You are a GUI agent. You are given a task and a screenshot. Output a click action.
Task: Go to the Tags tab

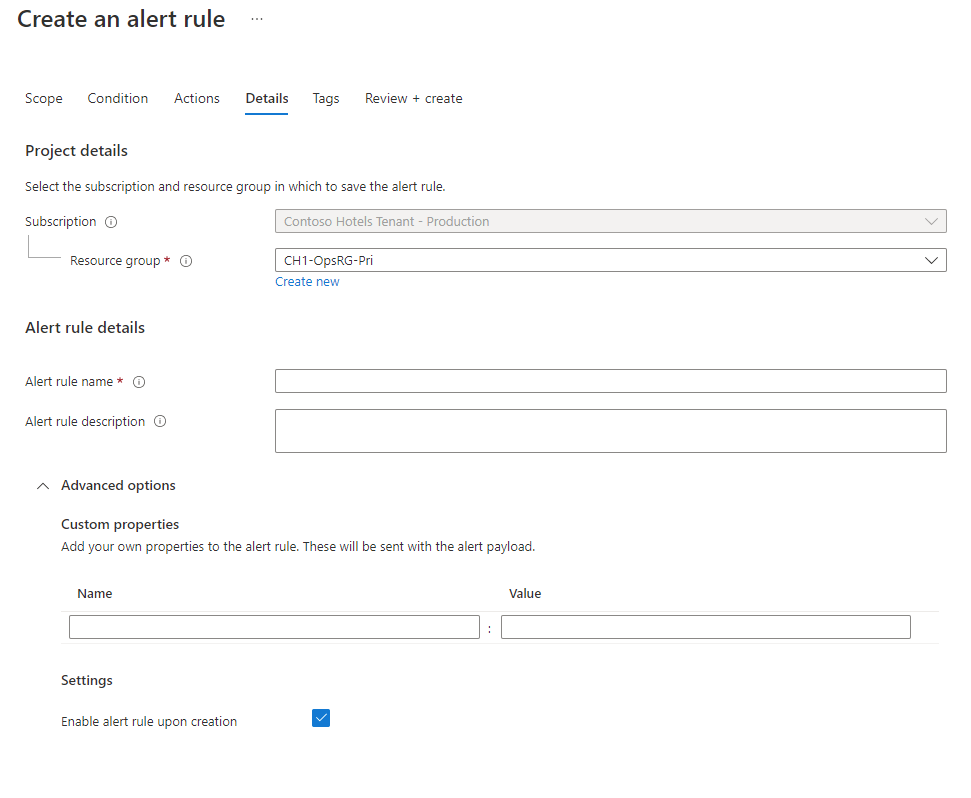[x=326, y=98]
